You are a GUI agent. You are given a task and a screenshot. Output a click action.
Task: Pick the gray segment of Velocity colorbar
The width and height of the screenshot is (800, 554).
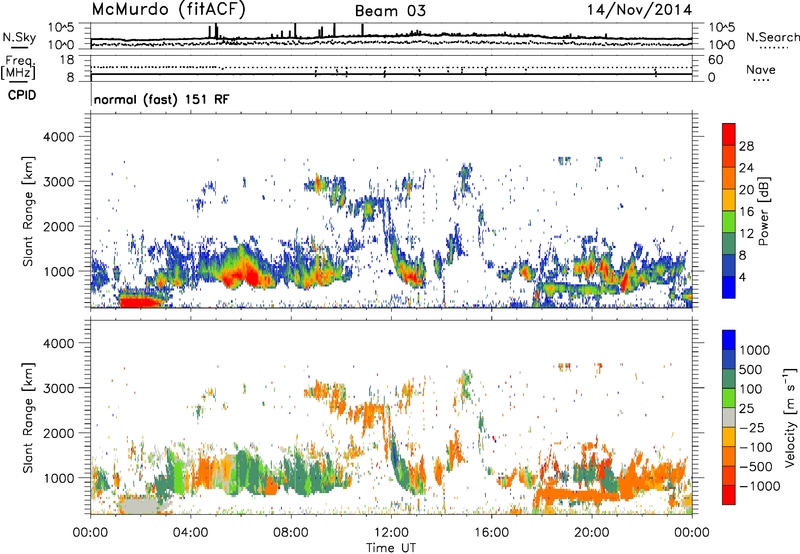(x=729, y=417)
